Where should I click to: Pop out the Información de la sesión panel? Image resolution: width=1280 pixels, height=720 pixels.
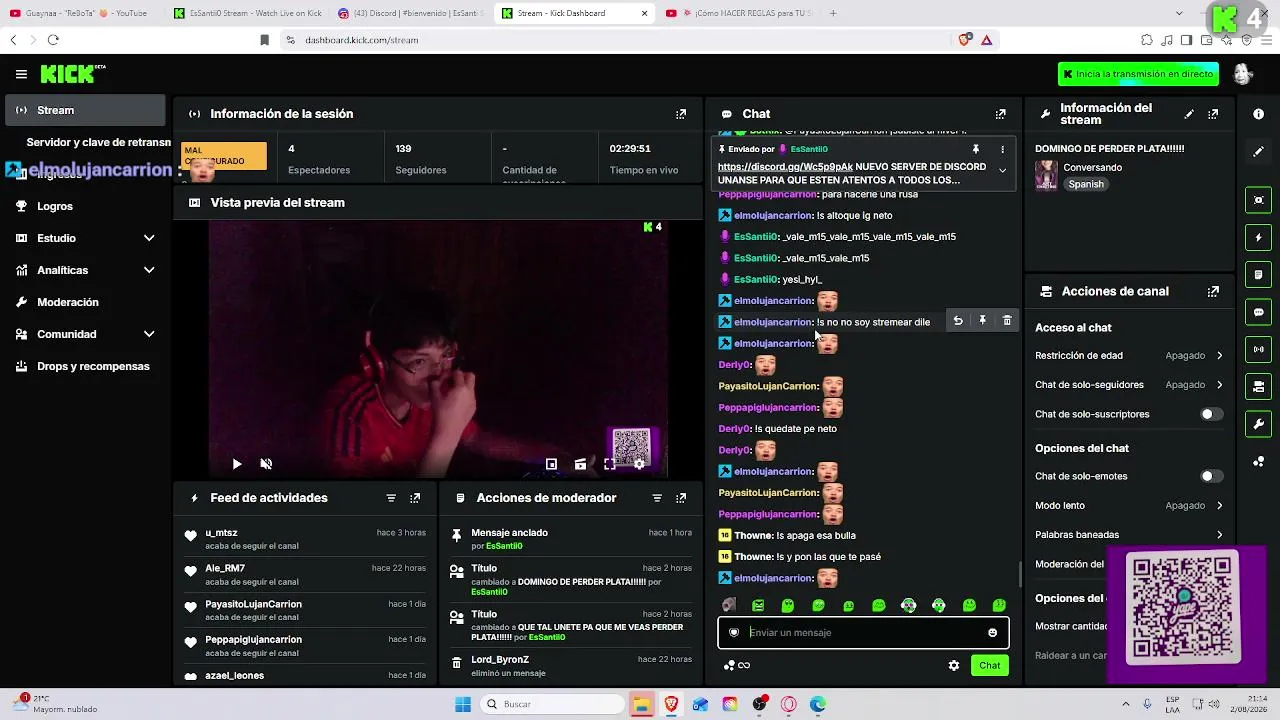coord(681,114)
